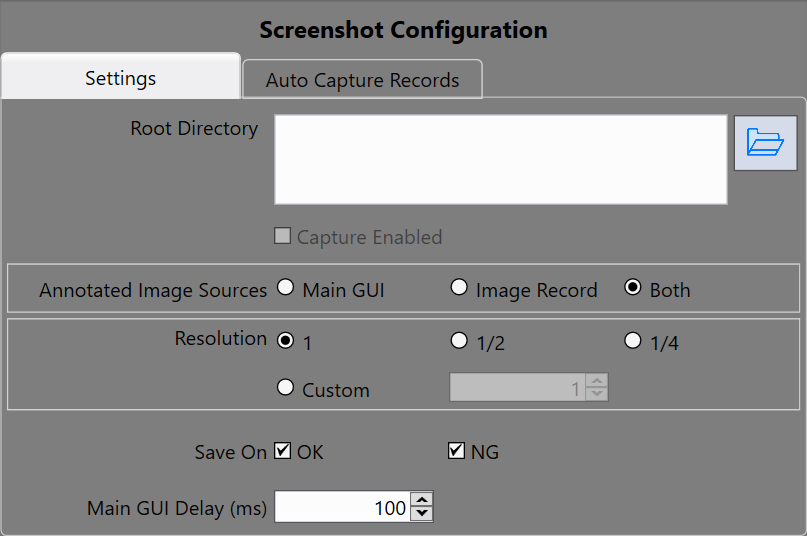Choose resolution 1 radio button
The image size is (807, 536).
(x=285, y=340)
